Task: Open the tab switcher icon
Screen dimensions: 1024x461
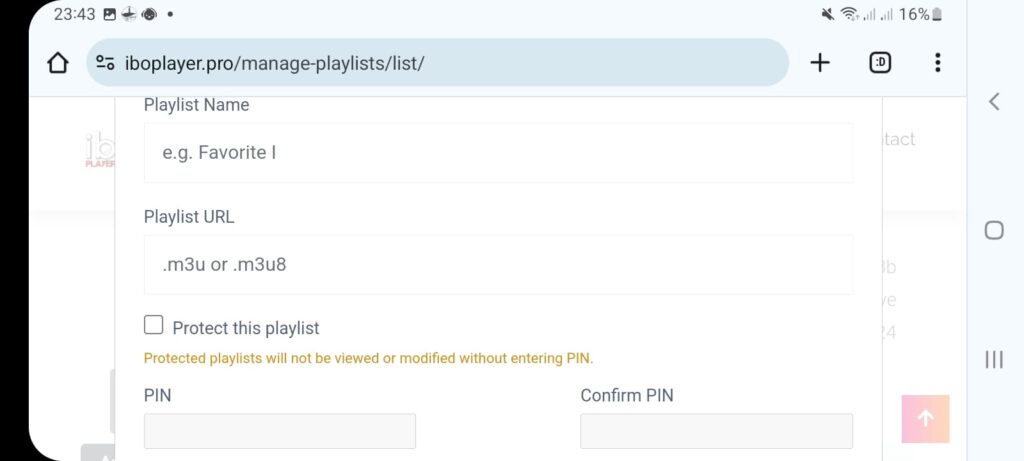Action: pyautogui.click(x=880, y=63)
